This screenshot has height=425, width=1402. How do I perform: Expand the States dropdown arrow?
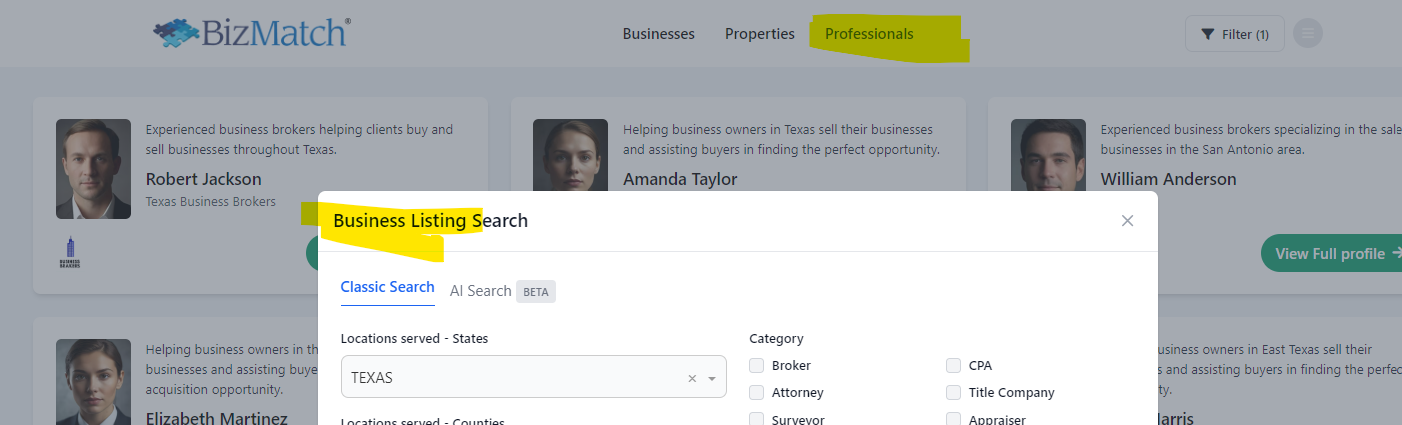712,379
